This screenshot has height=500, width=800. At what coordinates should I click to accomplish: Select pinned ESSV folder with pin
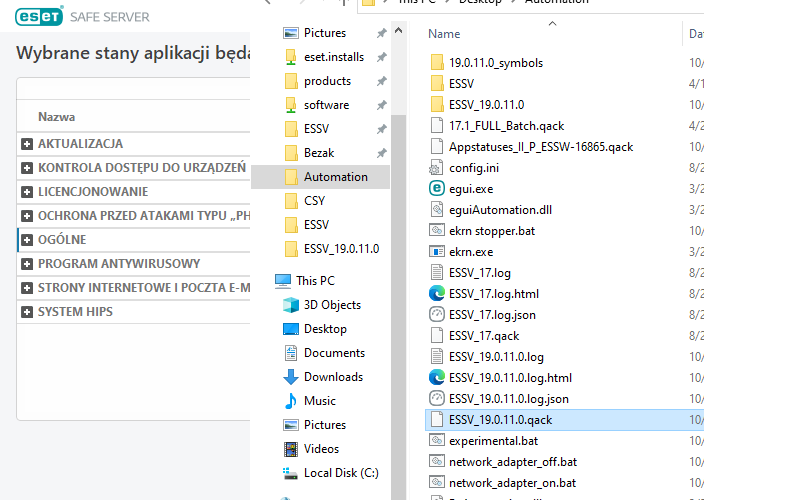click(x=316, y=129)
